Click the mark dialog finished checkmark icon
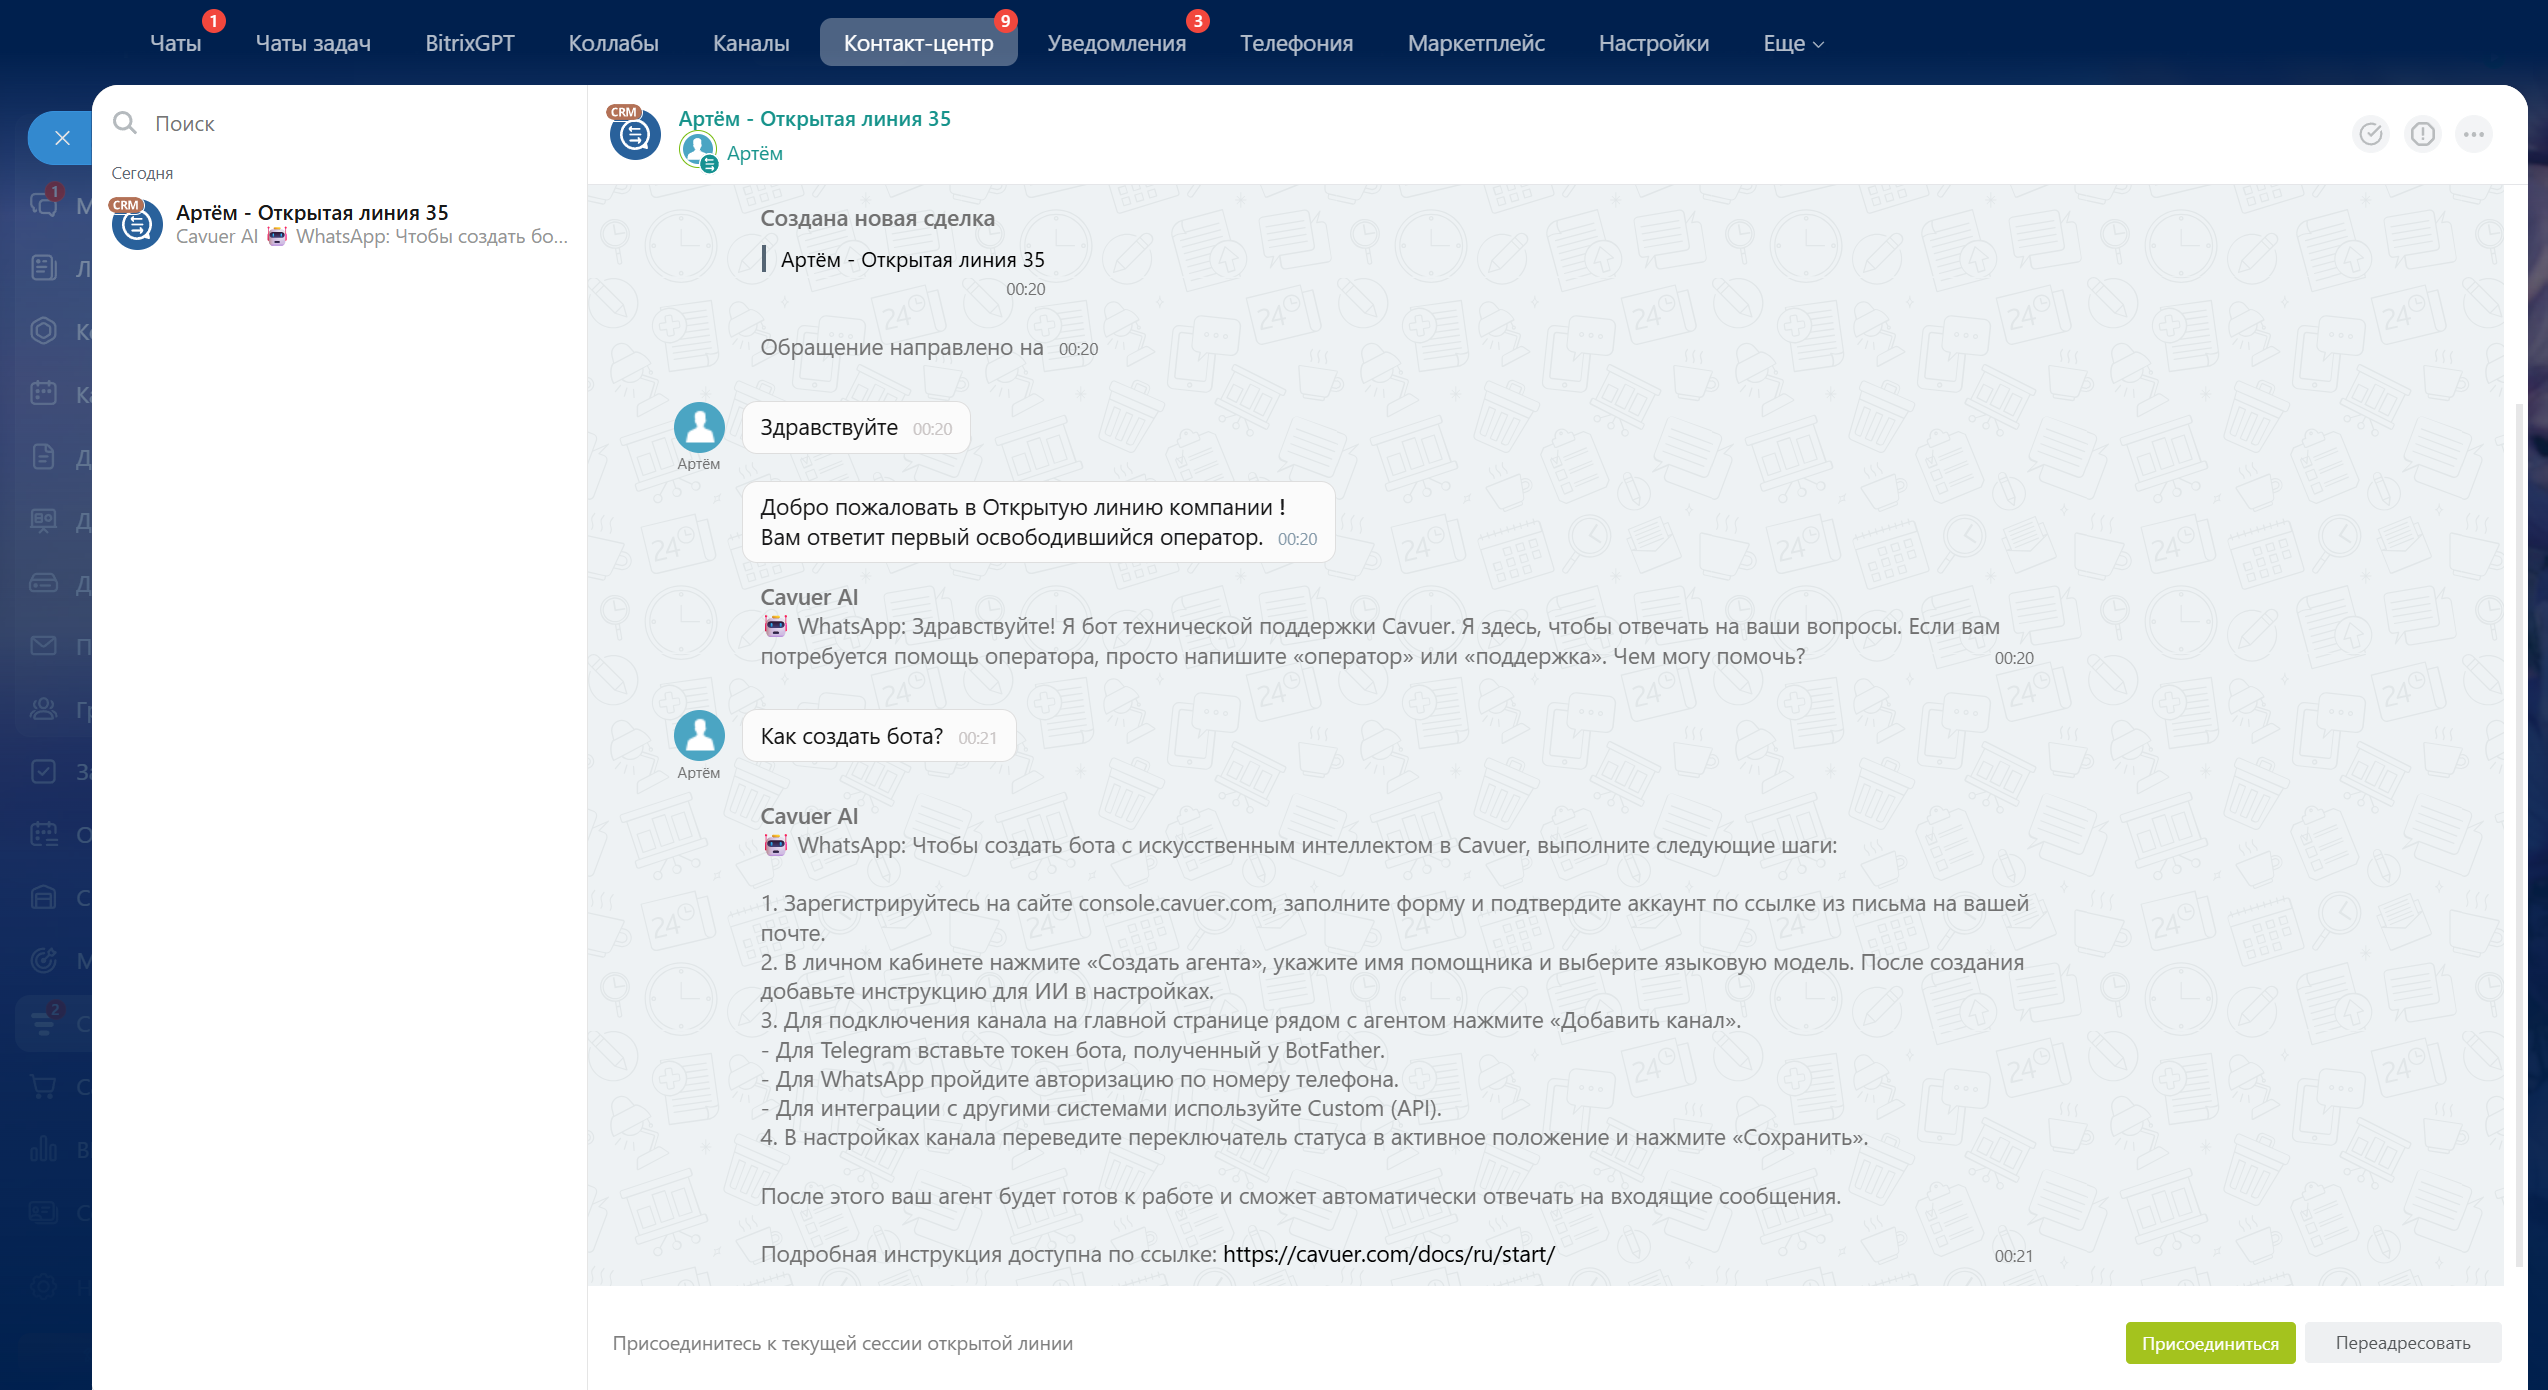This screenshot has height=1390, width=2548. (2370, 134)
